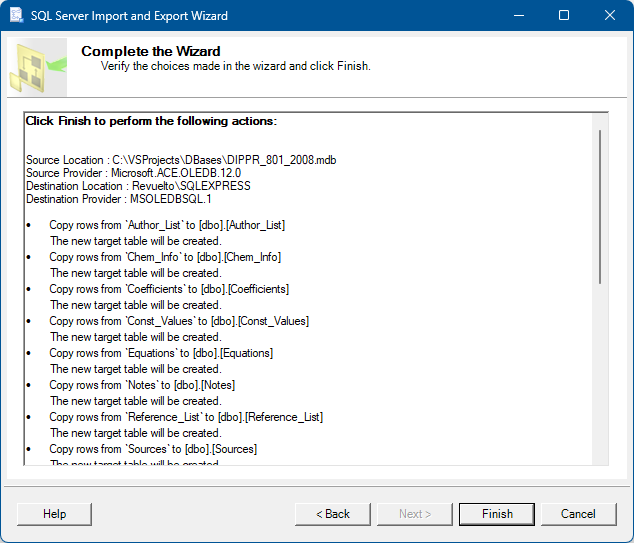Click the wizard icon in the title bar

[17, 15]
